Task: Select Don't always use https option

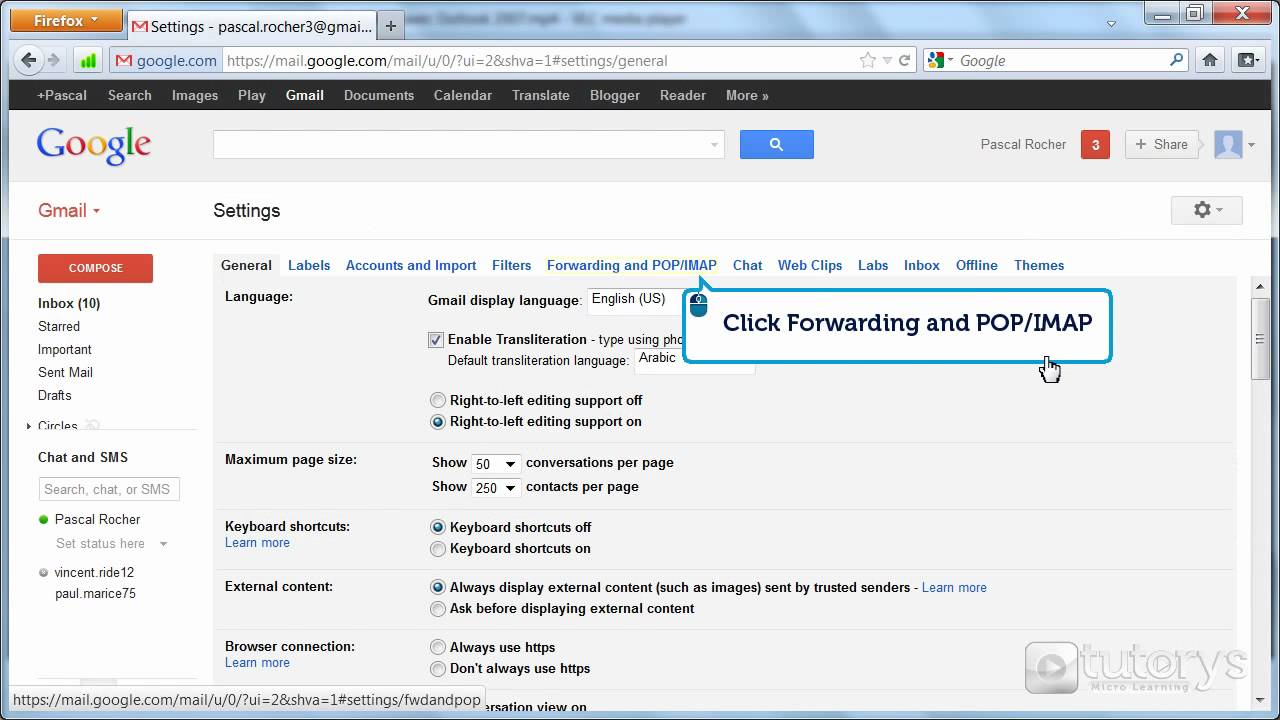Action: [437, 668]
